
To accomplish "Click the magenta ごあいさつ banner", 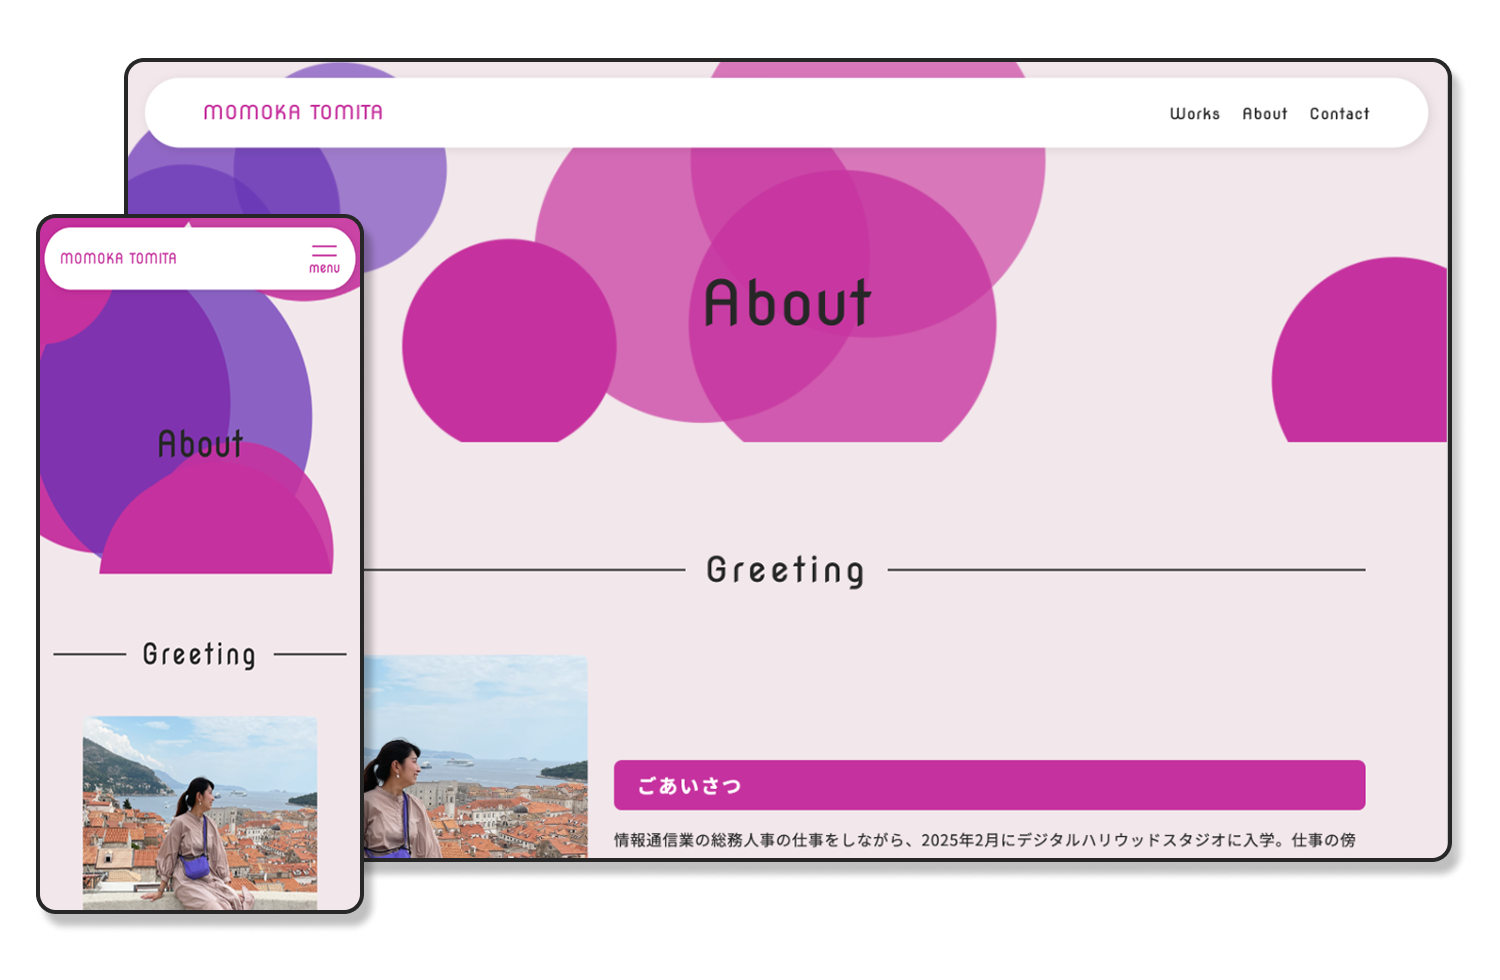I will pyautogui.click(x=988, y=785).
